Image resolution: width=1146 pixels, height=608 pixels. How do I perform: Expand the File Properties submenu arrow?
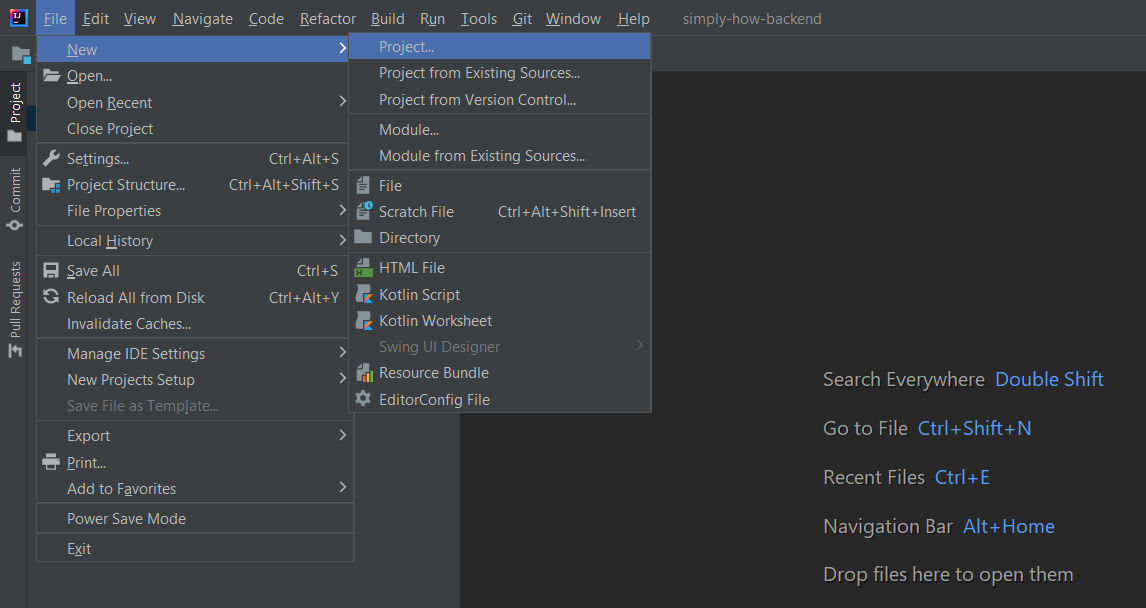[342, 210]
